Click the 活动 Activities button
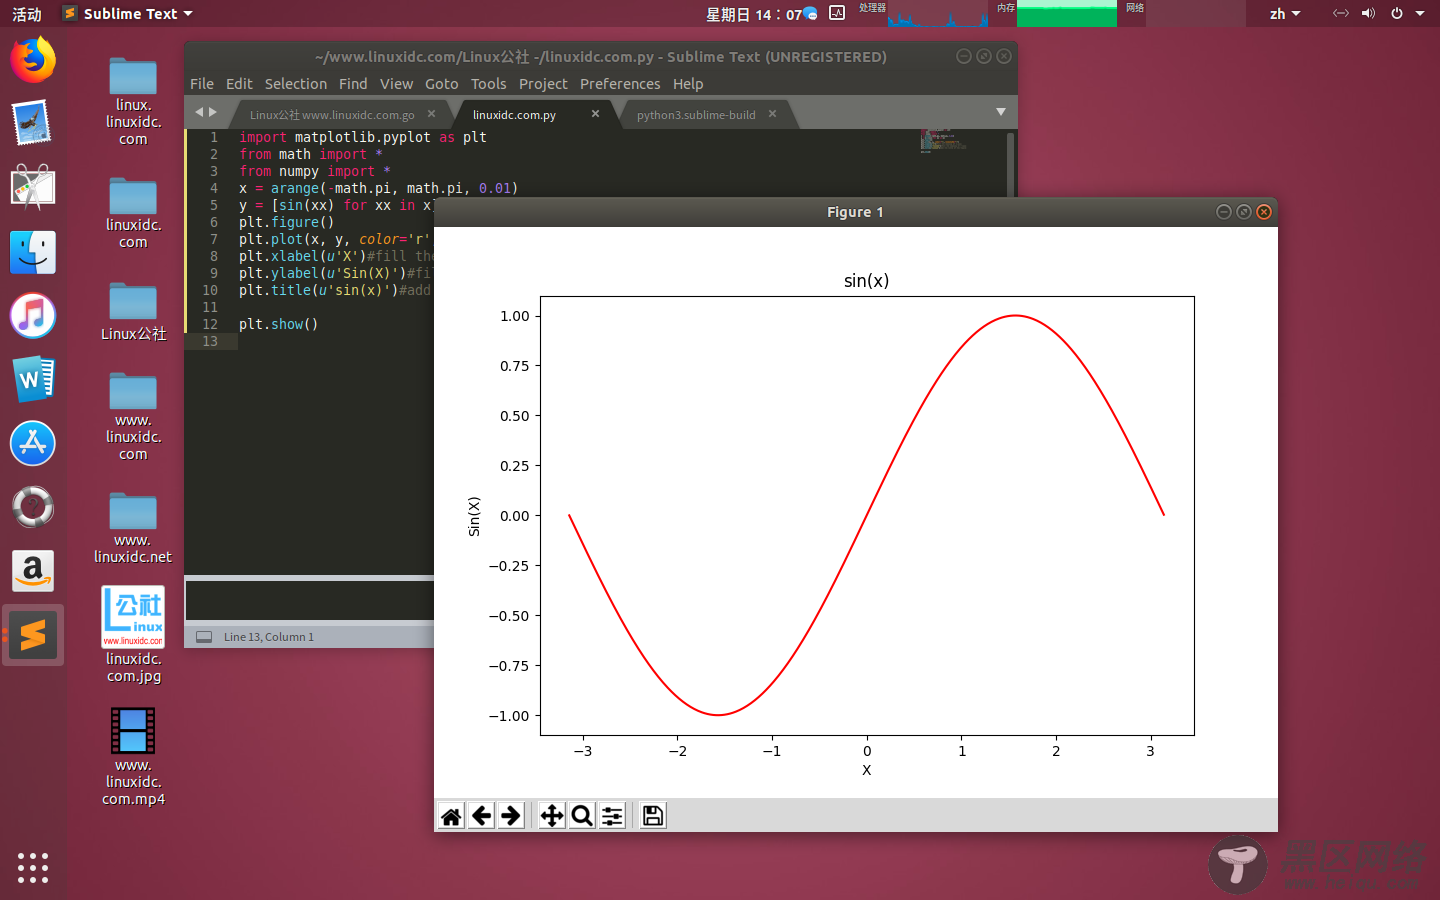Viewport: 1440px width, 900px height. coord(27,14)
